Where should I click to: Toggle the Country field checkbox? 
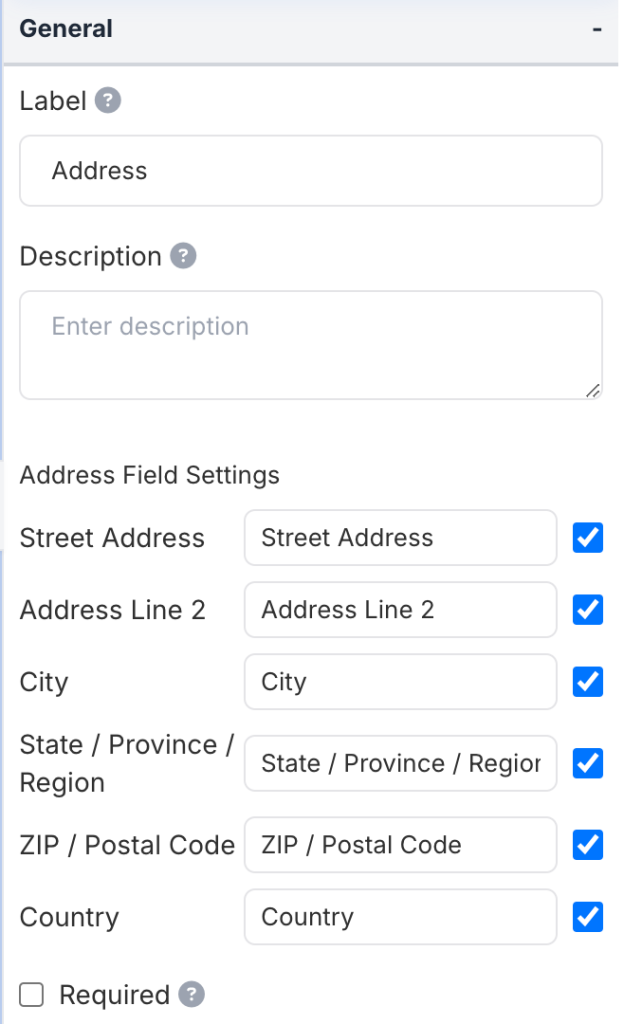coord(588,917)
